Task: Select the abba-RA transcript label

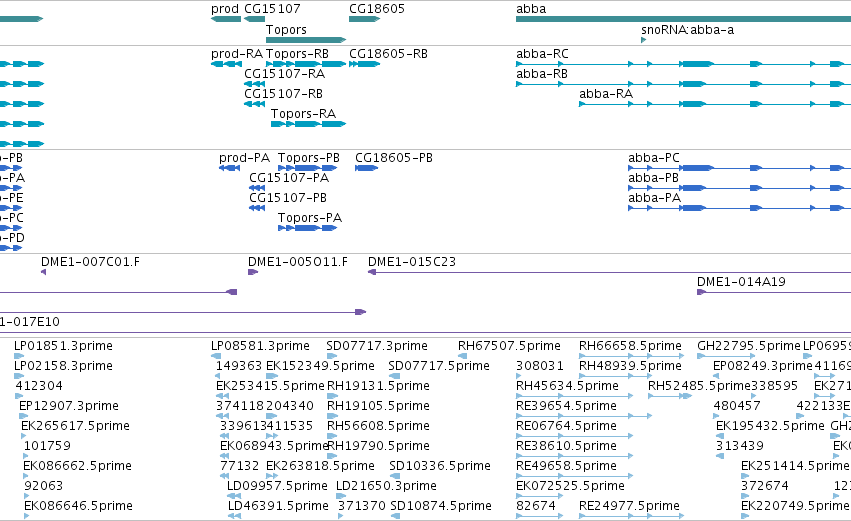Action: click(606, 94)
